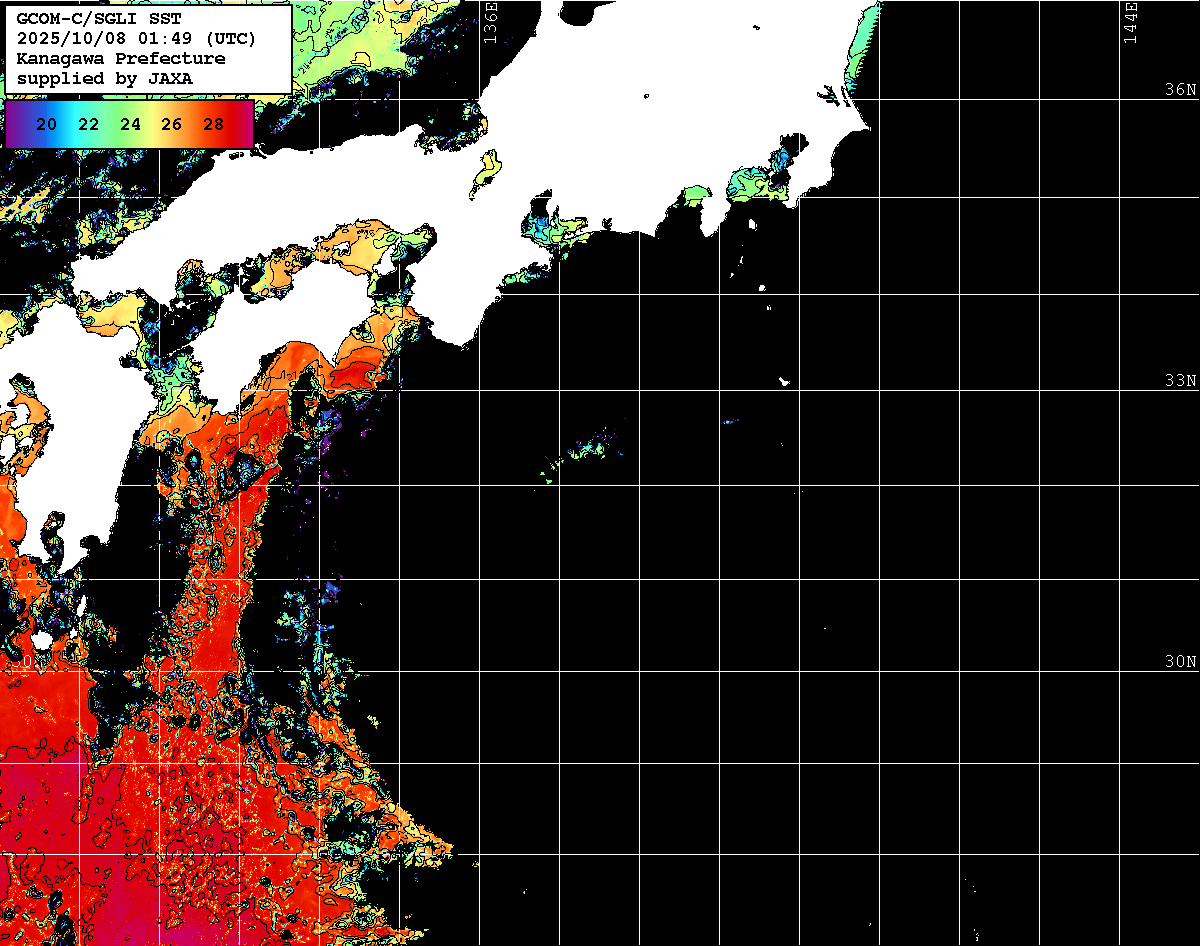Select the 20 value on temperature scale
The height and width of the screenshot is (946, 1200).
coord(46,124)
